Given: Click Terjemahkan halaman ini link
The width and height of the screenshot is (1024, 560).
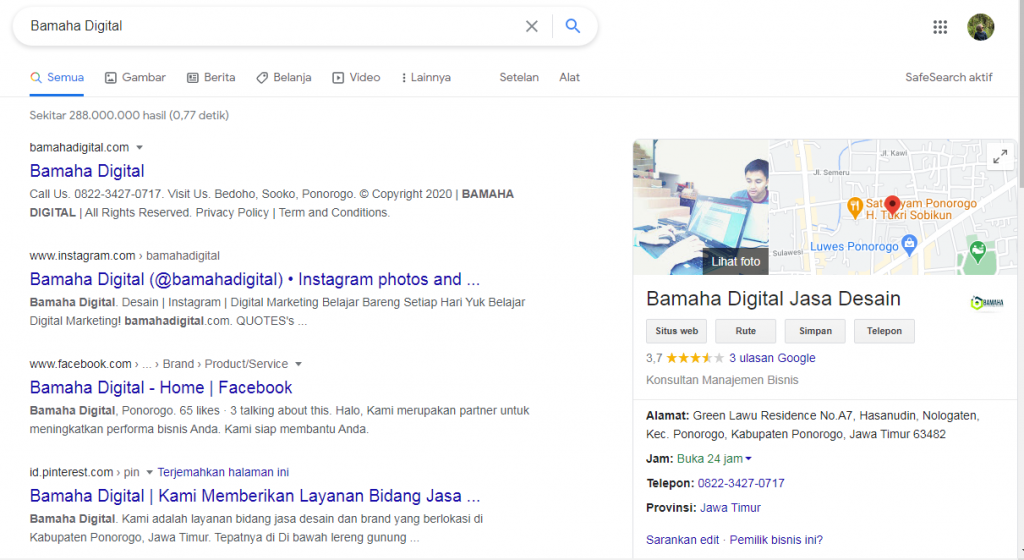Looking at the screenshot, I should click(x=223, y=473).
